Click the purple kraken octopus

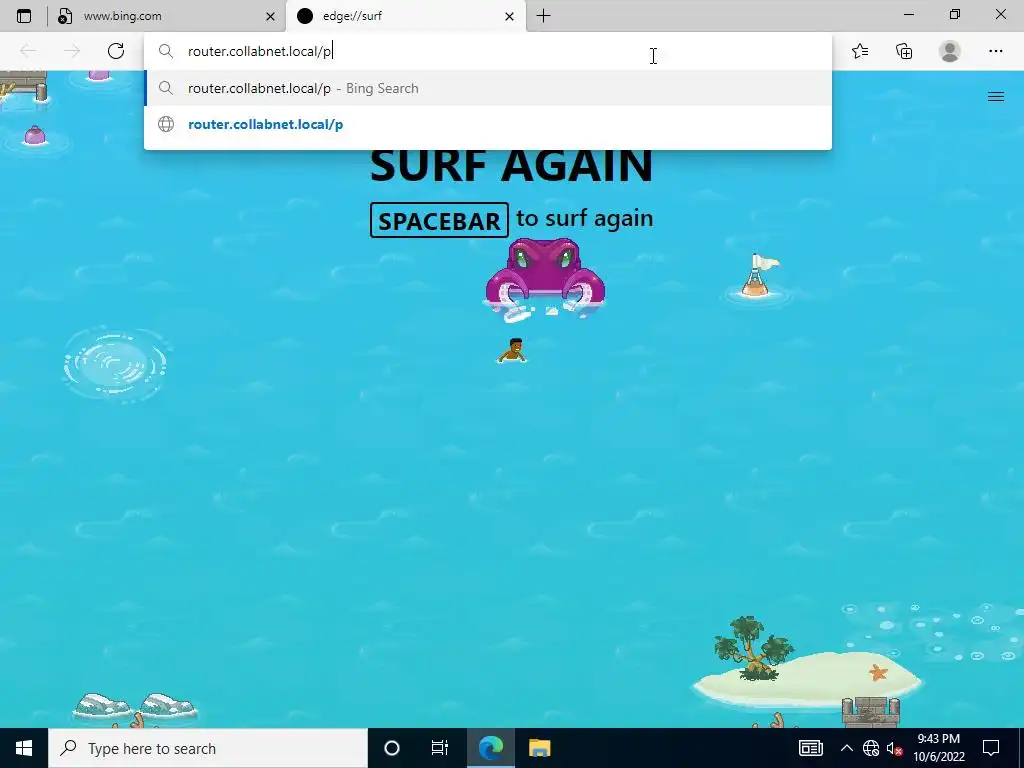(x=545, y=280)
